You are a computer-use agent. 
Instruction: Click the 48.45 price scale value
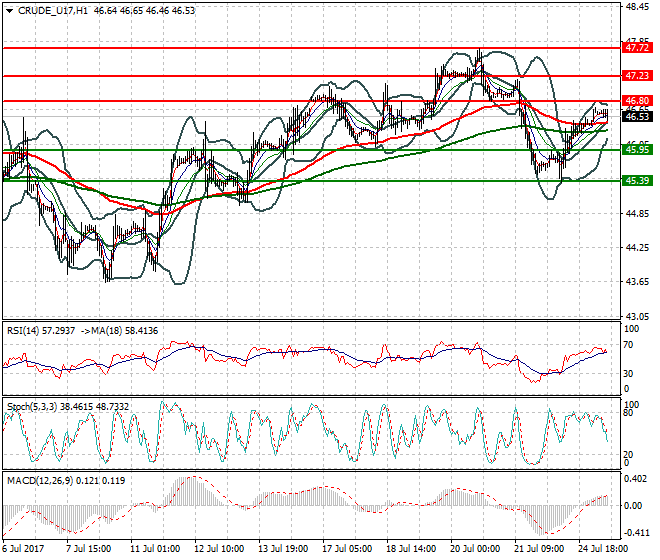coord(637,7)
